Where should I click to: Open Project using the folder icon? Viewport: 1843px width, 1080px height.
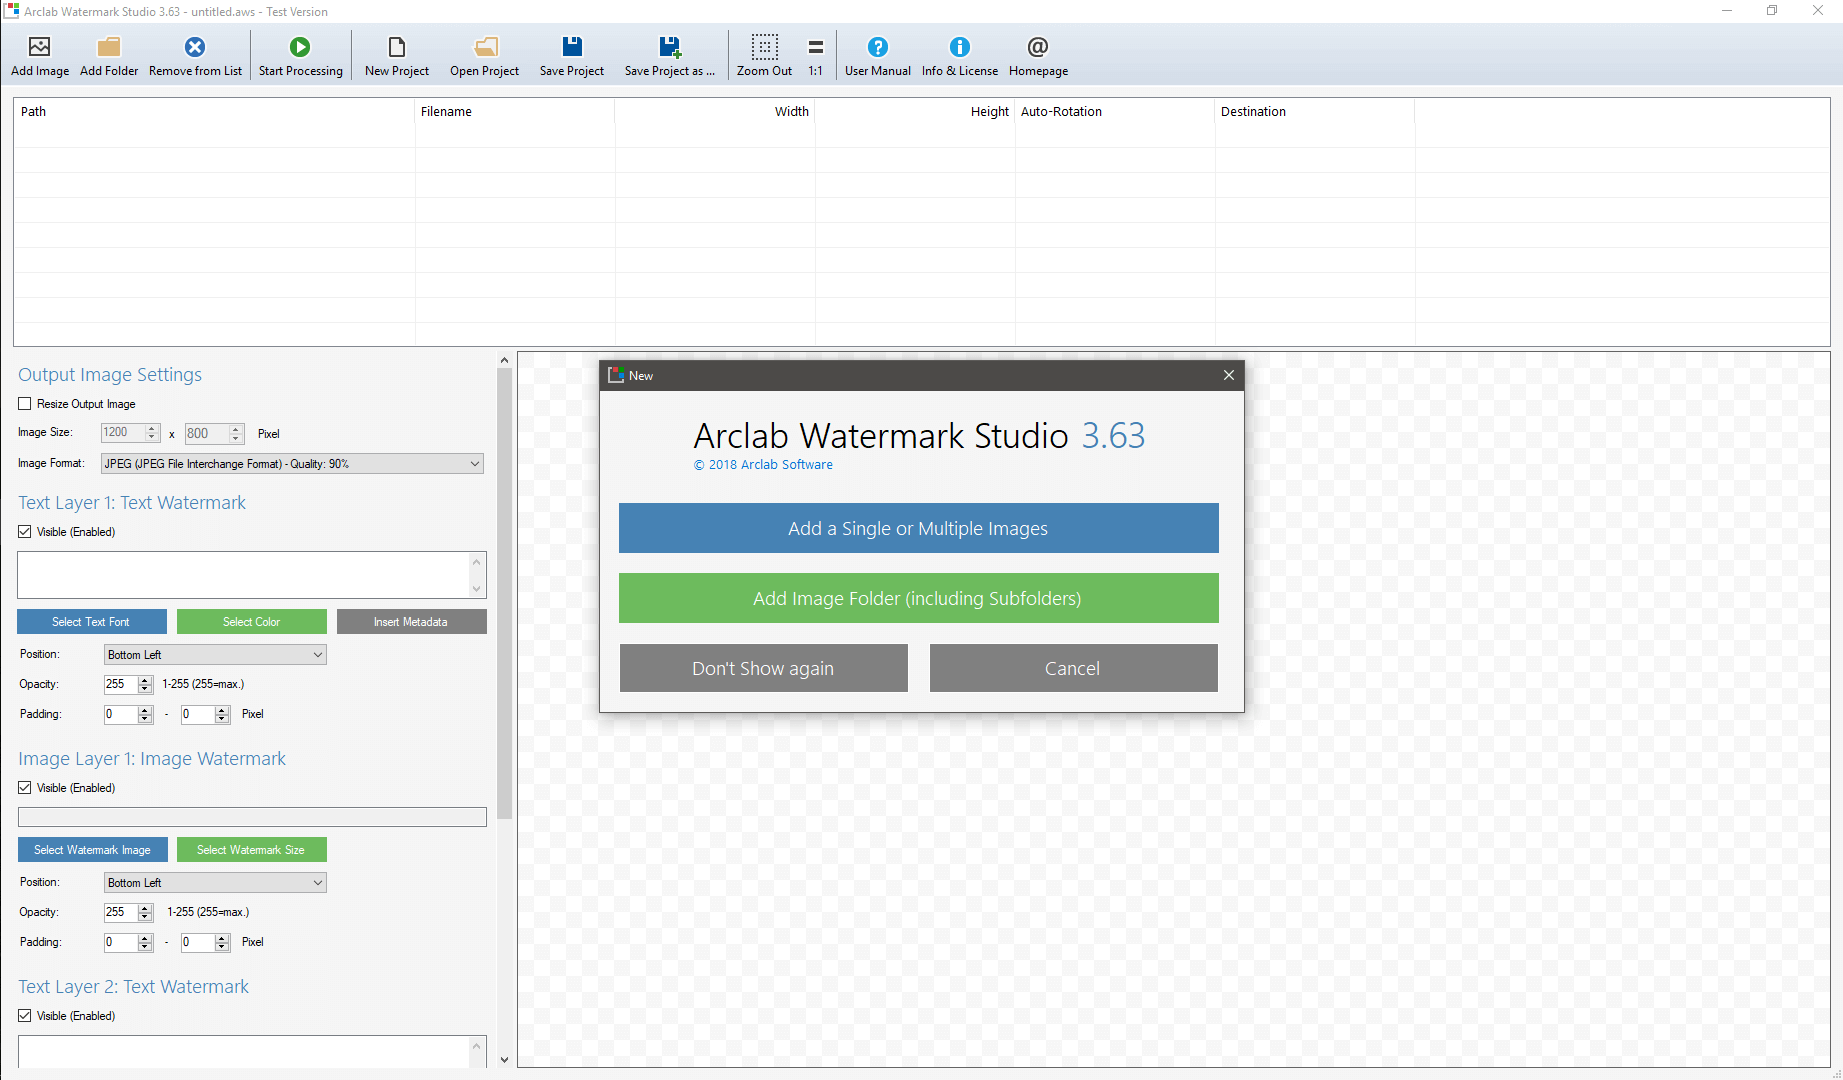pyautogui.click(x=485, y=47)
